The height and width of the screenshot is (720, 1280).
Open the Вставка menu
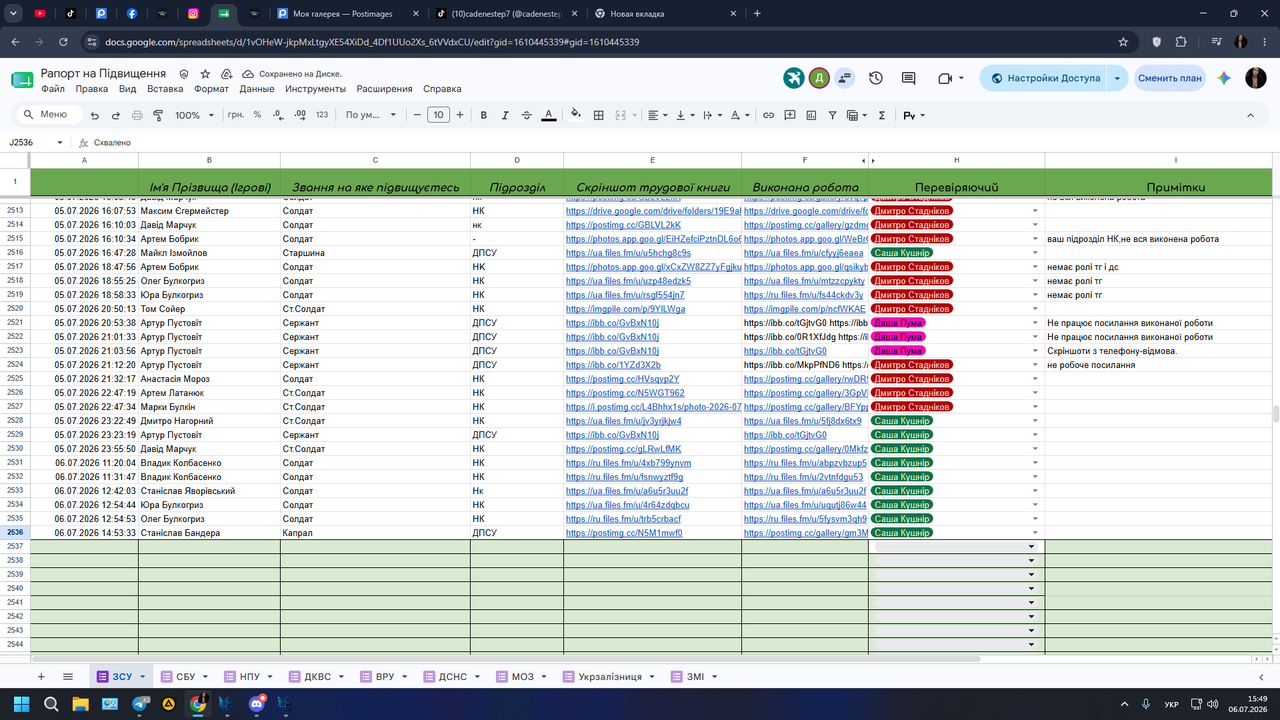pyautogui.click(x=165, y=89)
